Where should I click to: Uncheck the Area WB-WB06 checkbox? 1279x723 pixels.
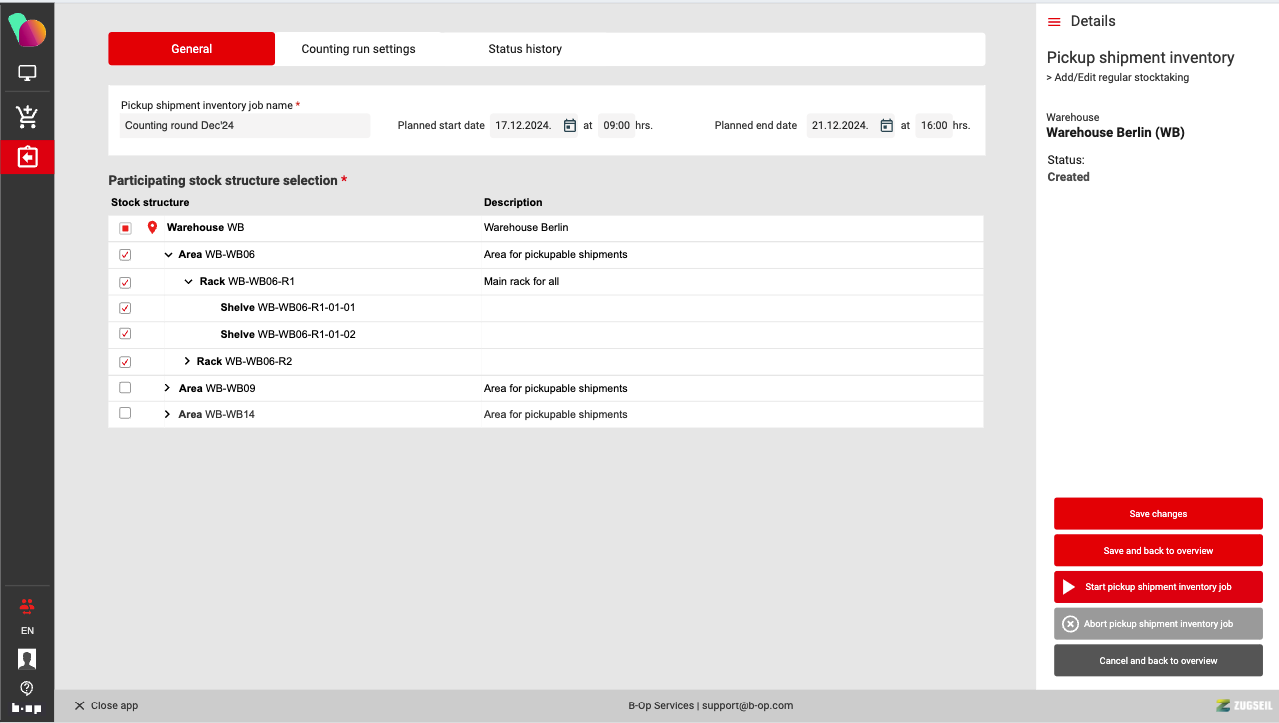tap(125, 255)
